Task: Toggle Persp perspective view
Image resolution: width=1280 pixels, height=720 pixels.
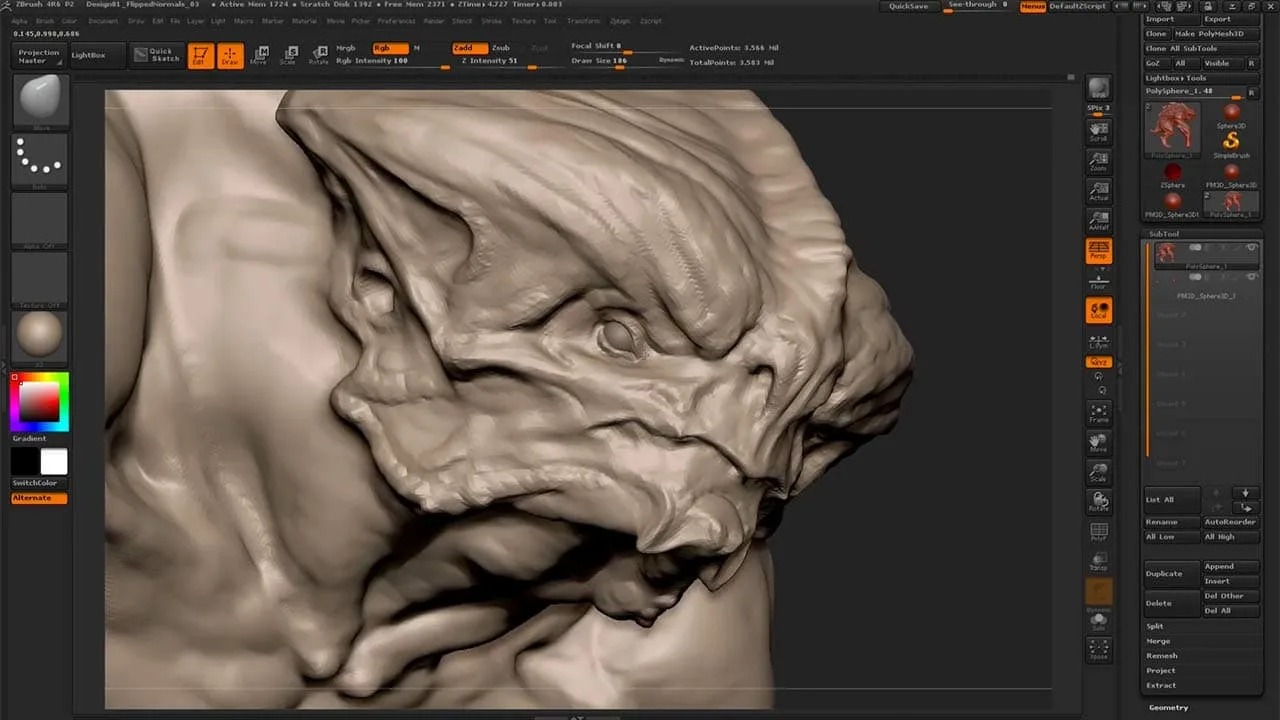Action: point(1098,251)
